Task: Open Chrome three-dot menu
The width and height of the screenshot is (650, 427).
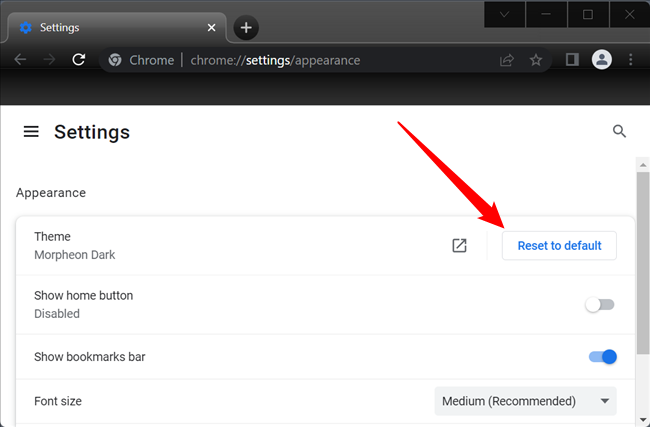Action: (631, 60)
